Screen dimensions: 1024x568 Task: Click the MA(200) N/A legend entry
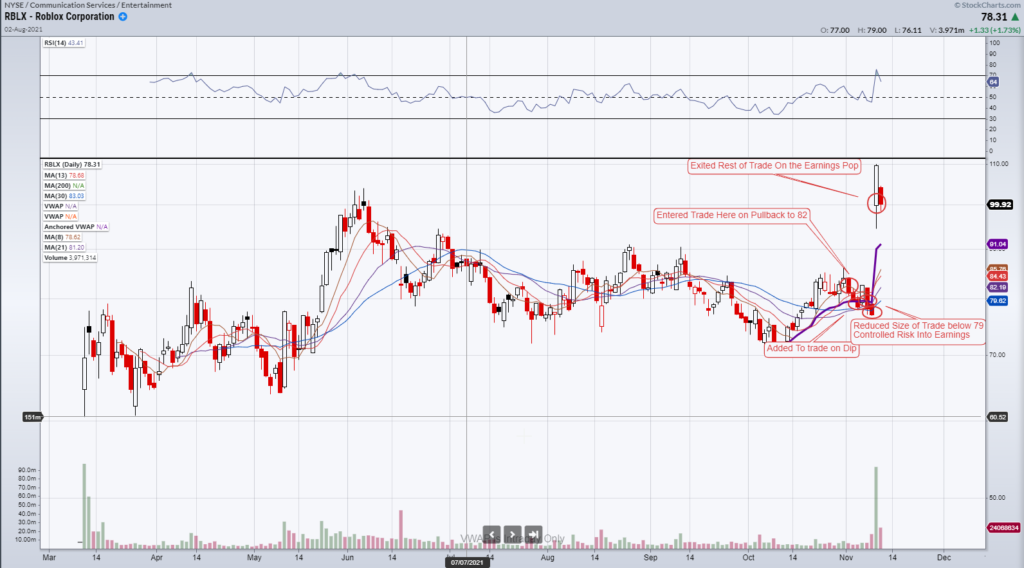64,185
